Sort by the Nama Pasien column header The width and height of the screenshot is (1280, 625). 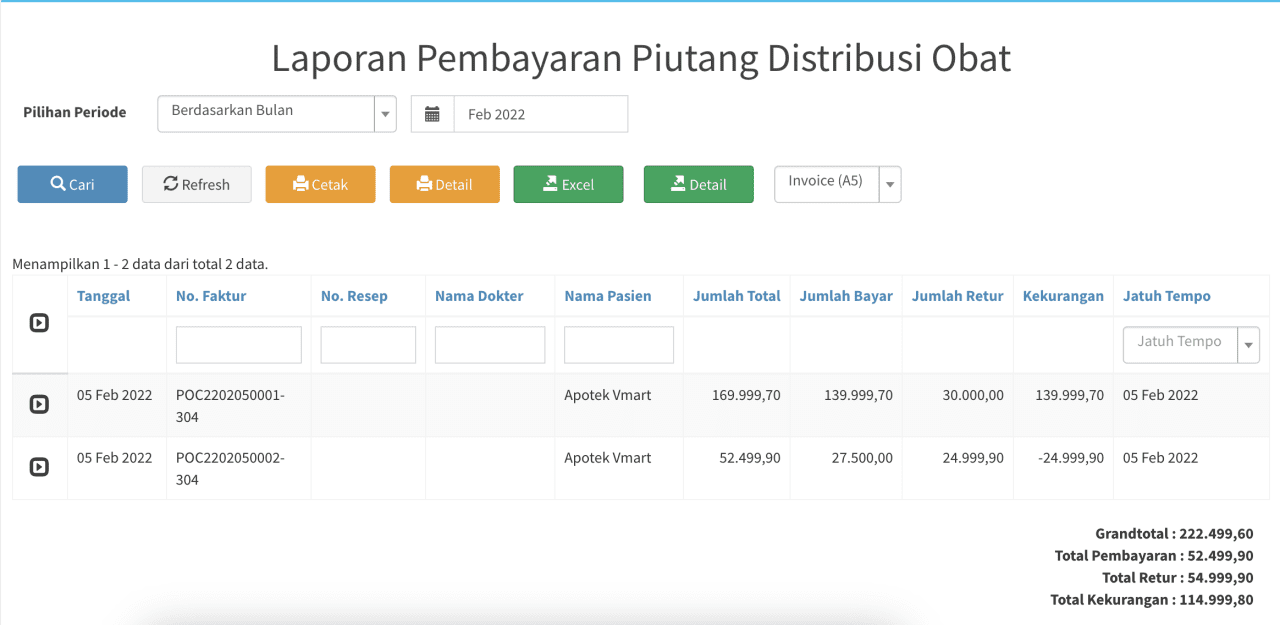pyautogui.click(x=608, y=296)
